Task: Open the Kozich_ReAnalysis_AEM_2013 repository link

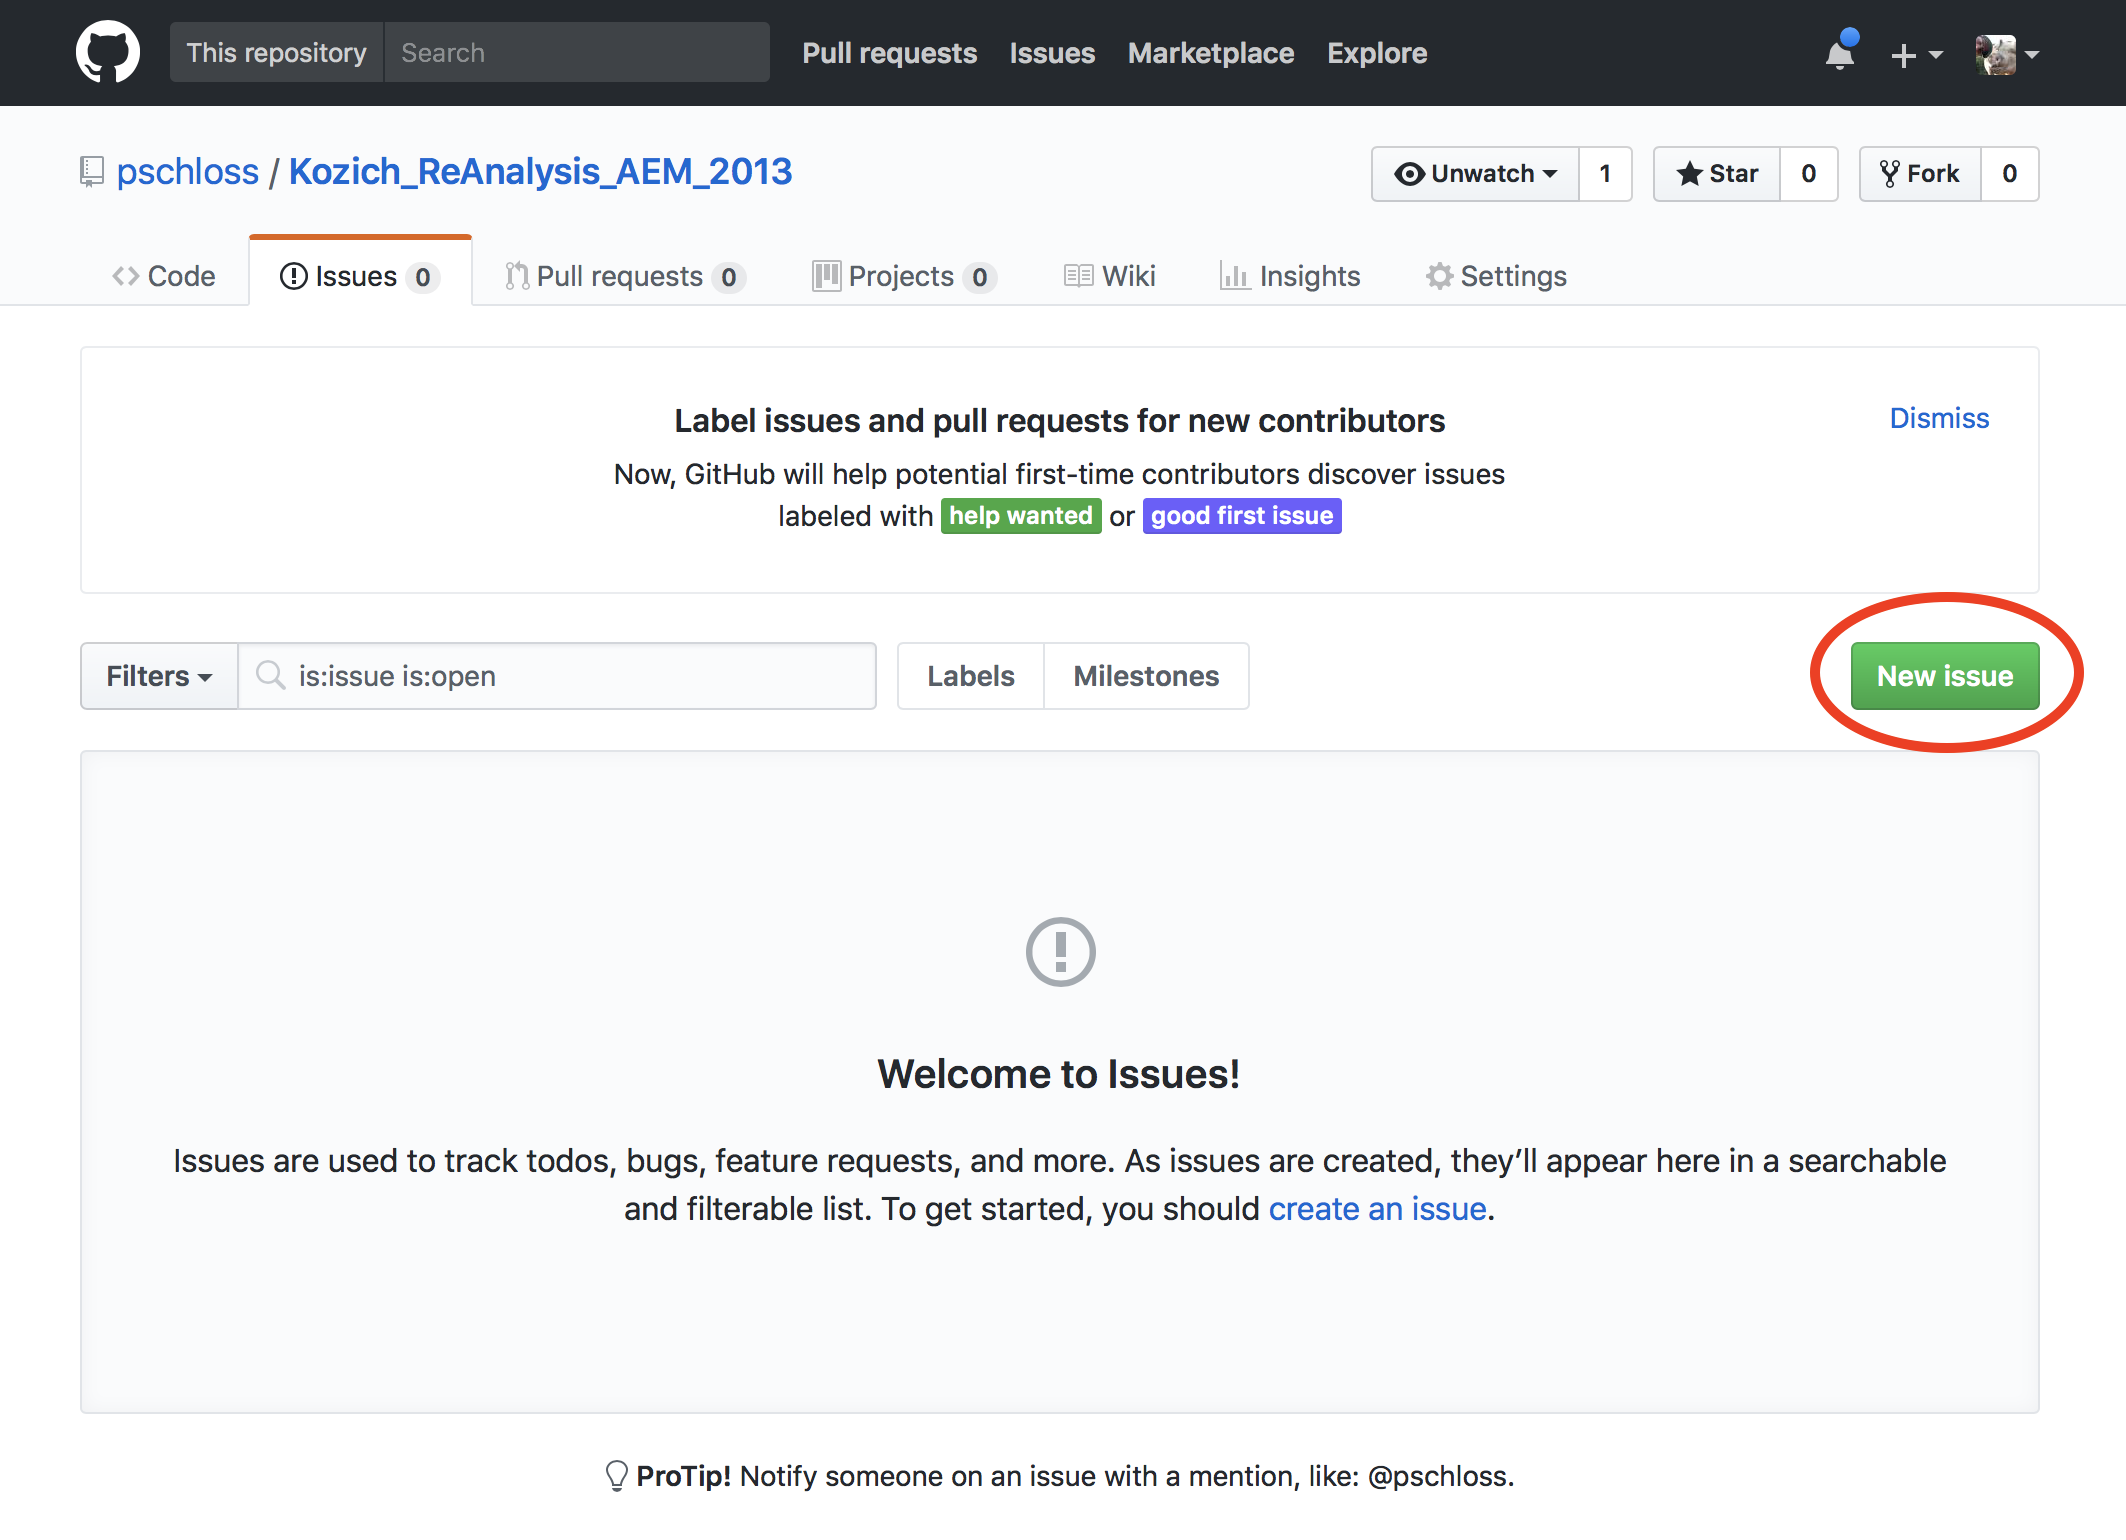Action: tap(541, 172)
